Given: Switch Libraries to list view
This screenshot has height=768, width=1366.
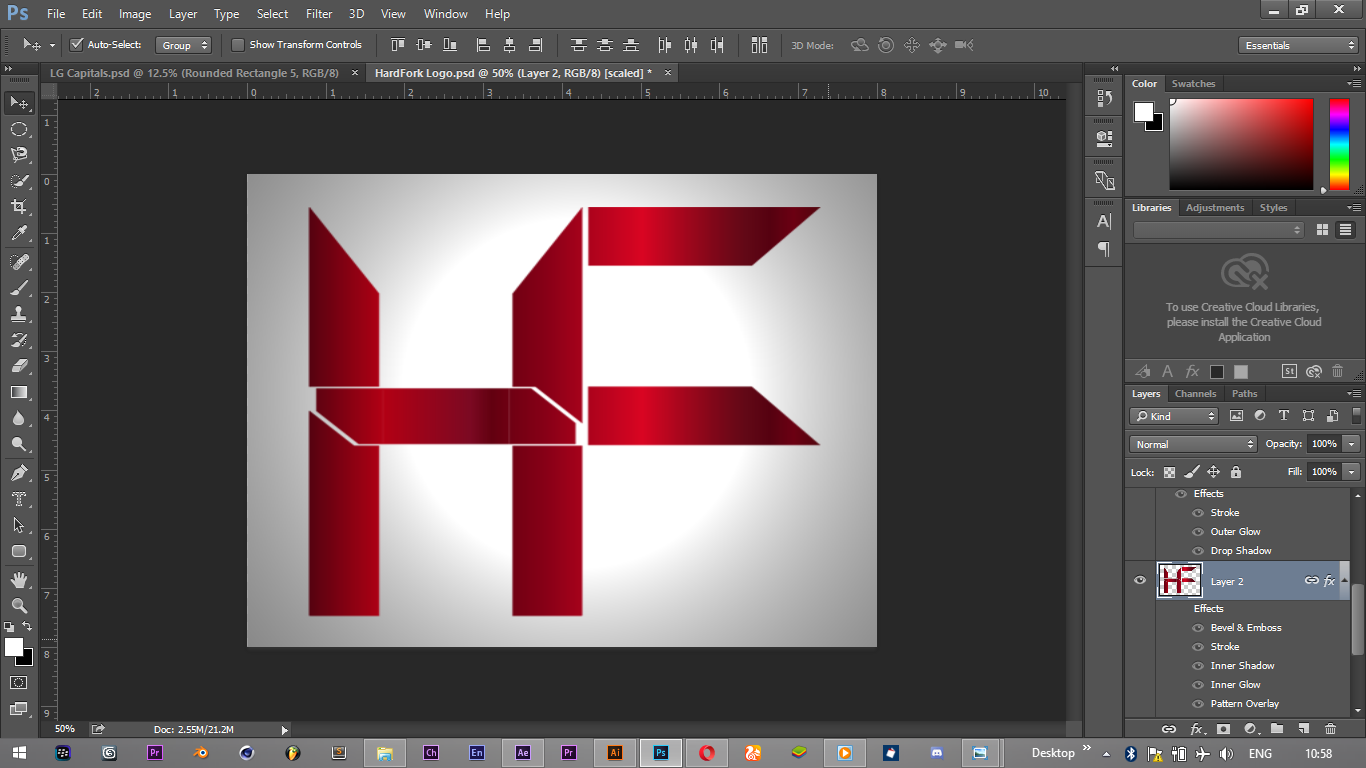Looking at the screenshot, I should click(x=1345, y=230).
